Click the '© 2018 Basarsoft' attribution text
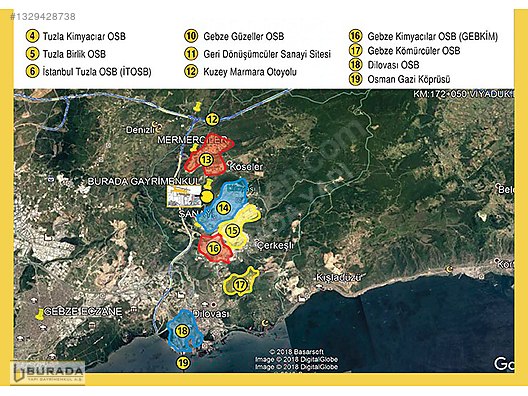 coord(296,352)
